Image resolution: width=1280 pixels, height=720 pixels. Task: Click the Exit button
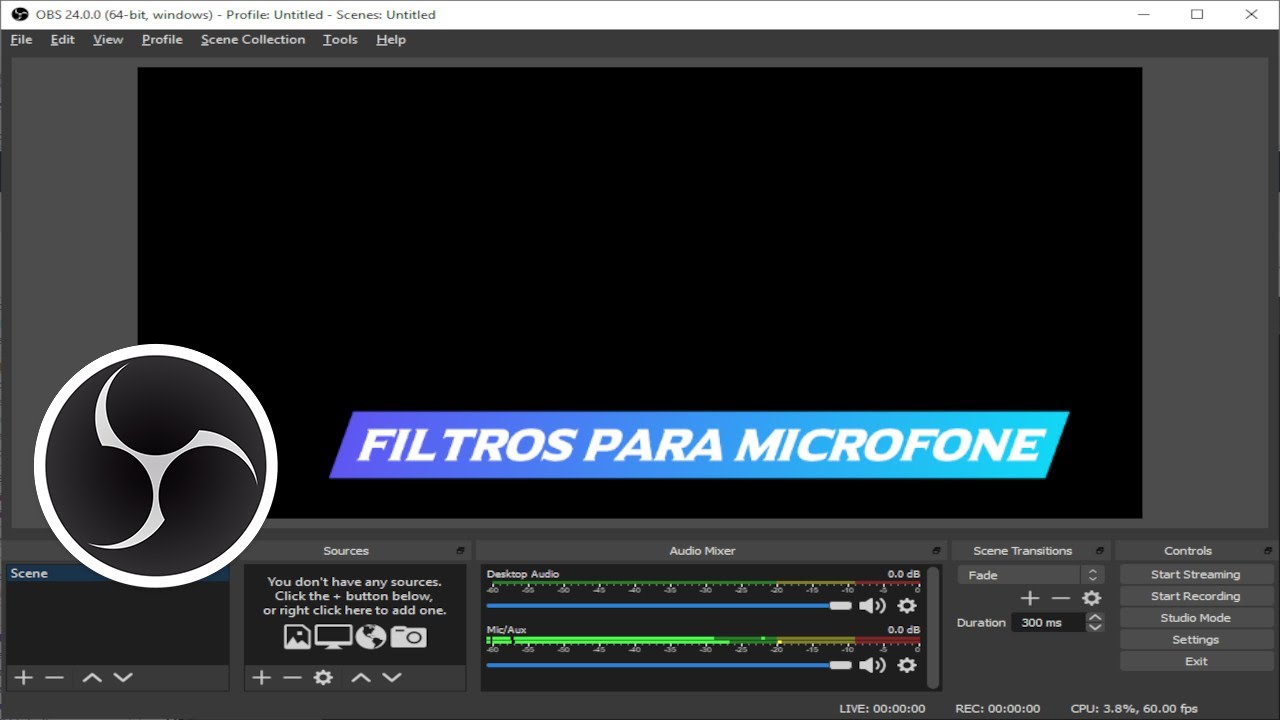pyautogui.click(x=1195, y=662)
